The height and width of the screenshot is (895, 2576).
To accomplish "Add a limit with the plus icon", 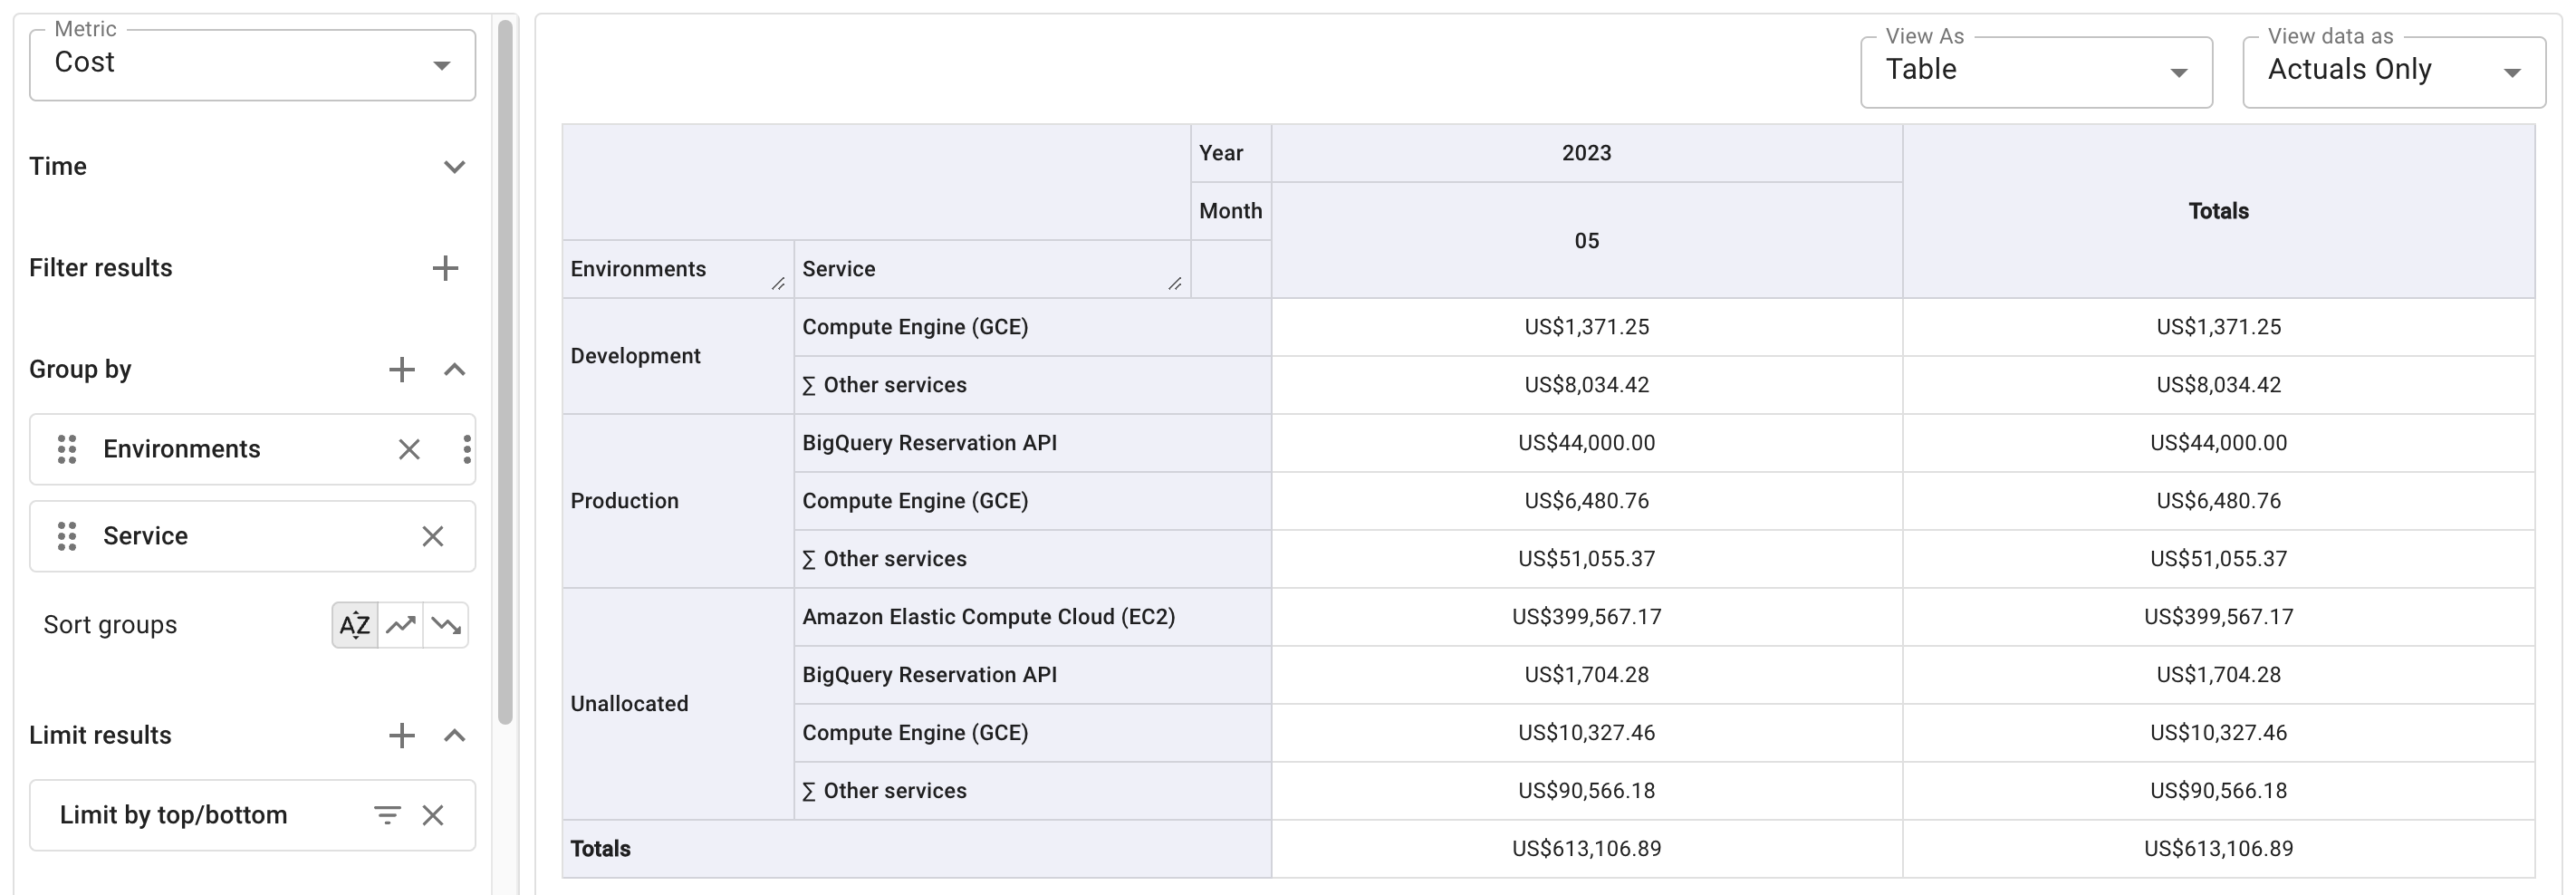I will pyautogui.click(x=401, y=736).
